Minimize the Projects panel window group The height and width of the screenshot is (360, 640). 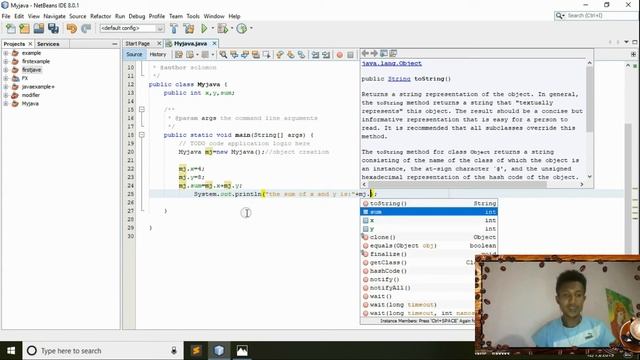115,44
